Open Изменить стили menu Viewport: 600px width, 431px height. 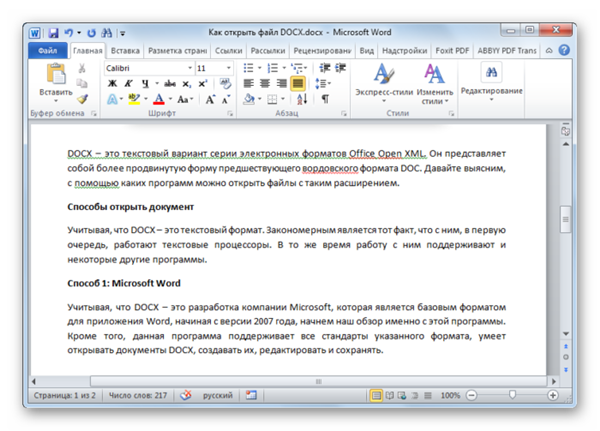pyautogui.click(x=435, y=84)
